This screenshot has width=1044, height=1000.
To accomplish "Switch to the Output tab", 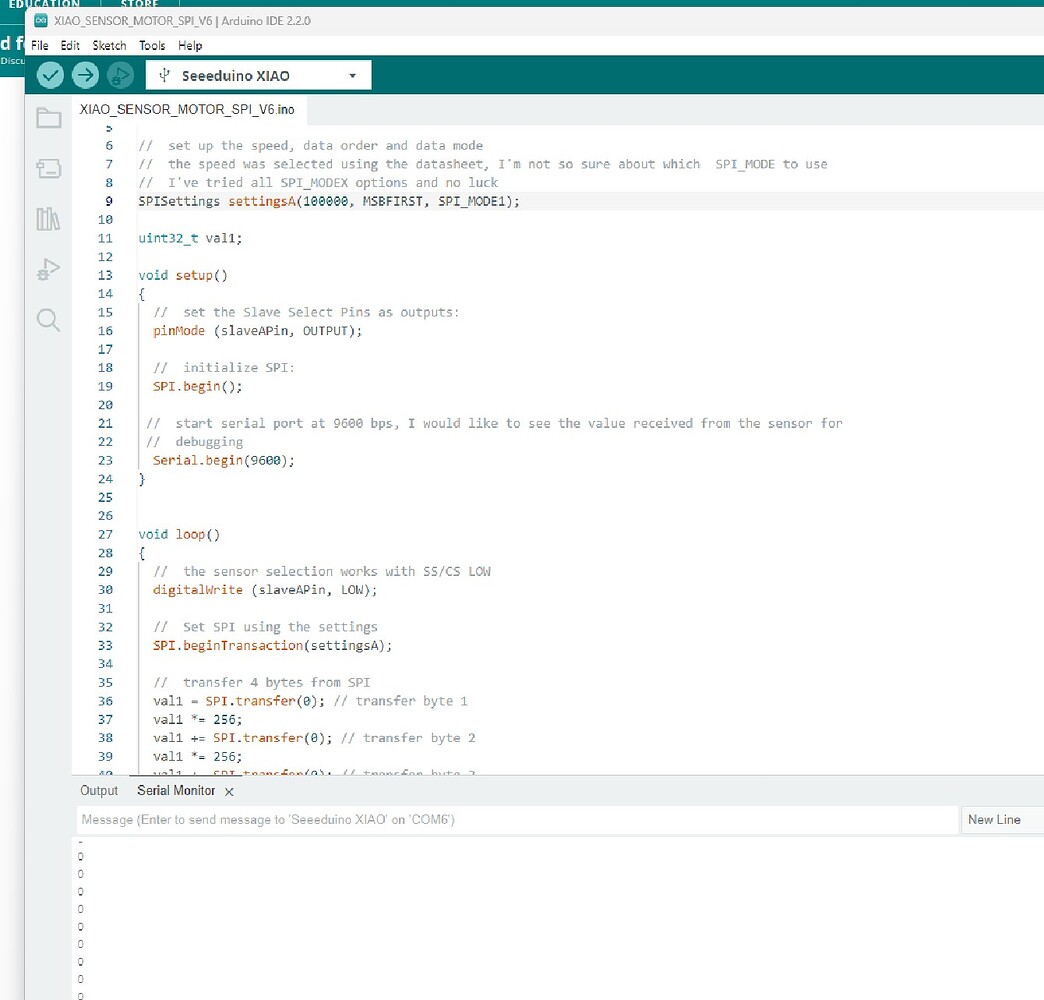I will coord(98,790).
